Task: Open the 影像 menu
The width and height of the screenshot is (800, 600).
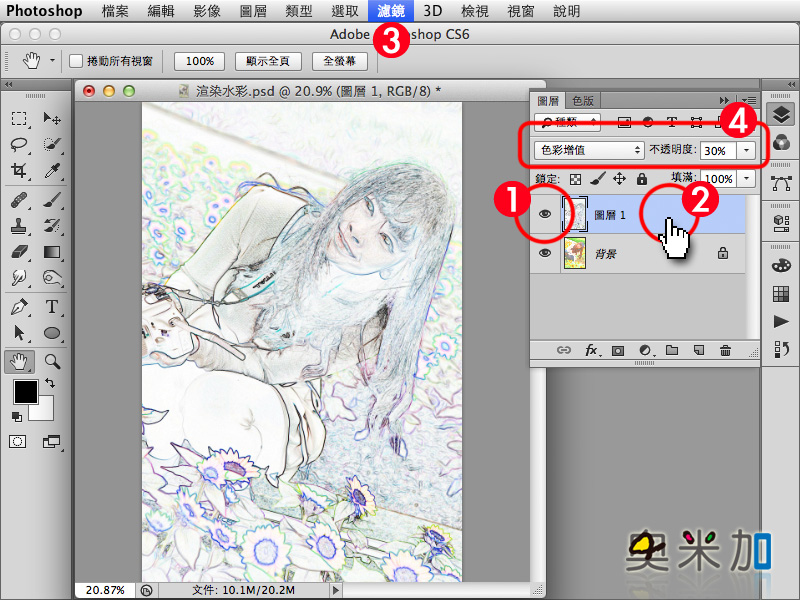Action: pos(207,11)
